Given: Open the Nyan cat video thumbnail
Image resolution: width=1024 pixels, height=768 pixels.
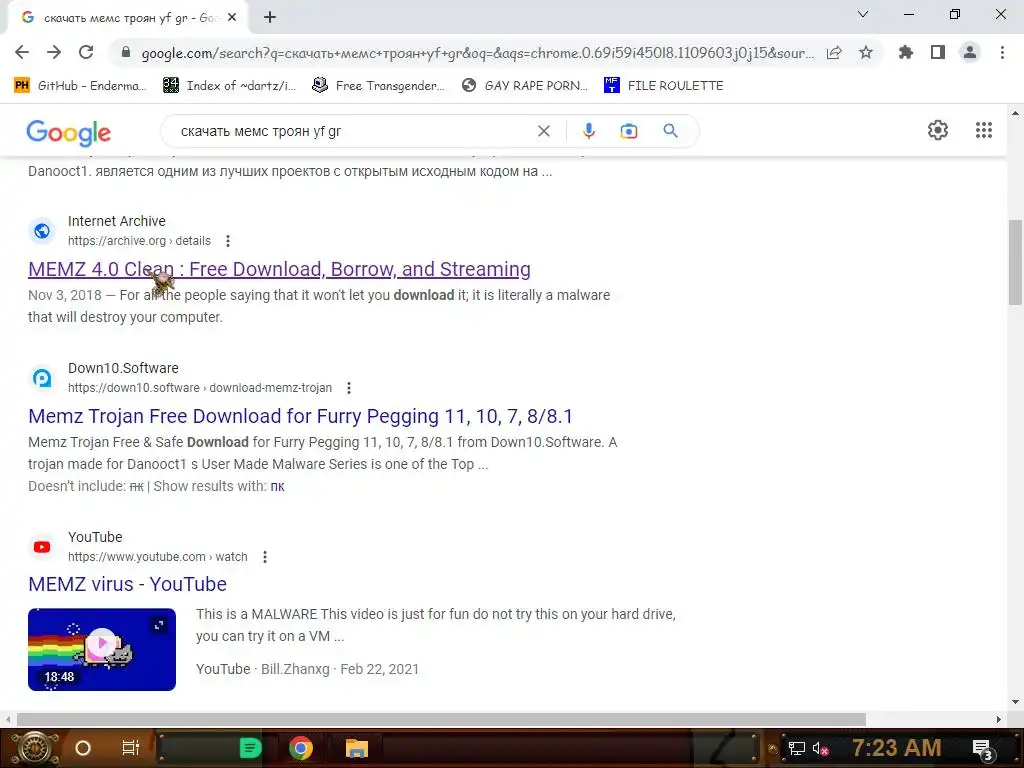Looking at the screenshot, I should [102, 649].
